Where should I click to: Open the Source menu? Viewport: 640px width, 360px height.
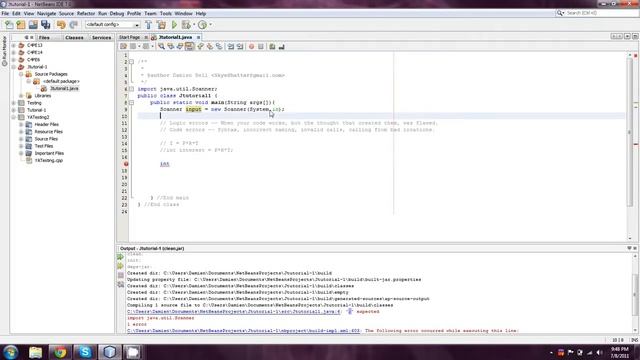(66, 13)
